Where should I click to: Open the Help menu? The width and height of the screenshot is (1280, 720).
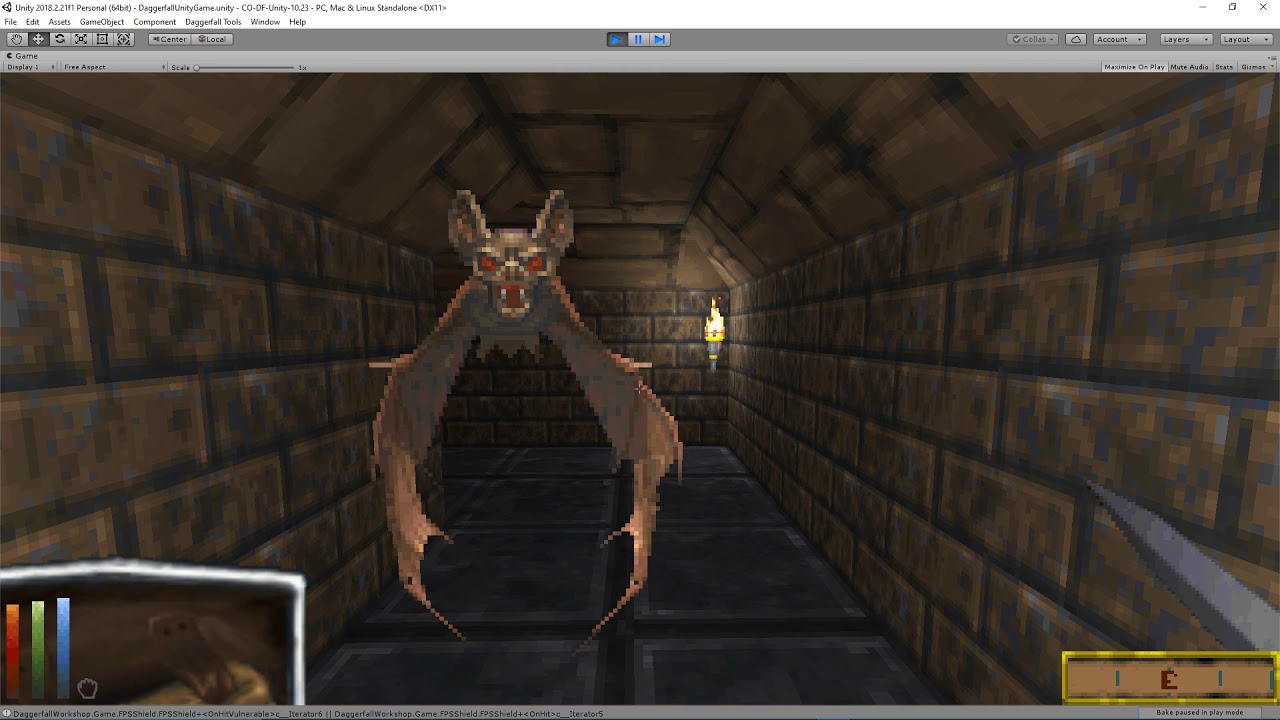pyautogui.click(x=297, y=22)
